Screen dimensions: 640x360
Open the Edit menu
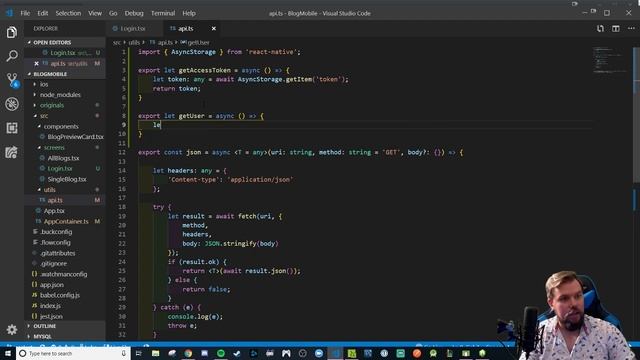coord(42,13)
